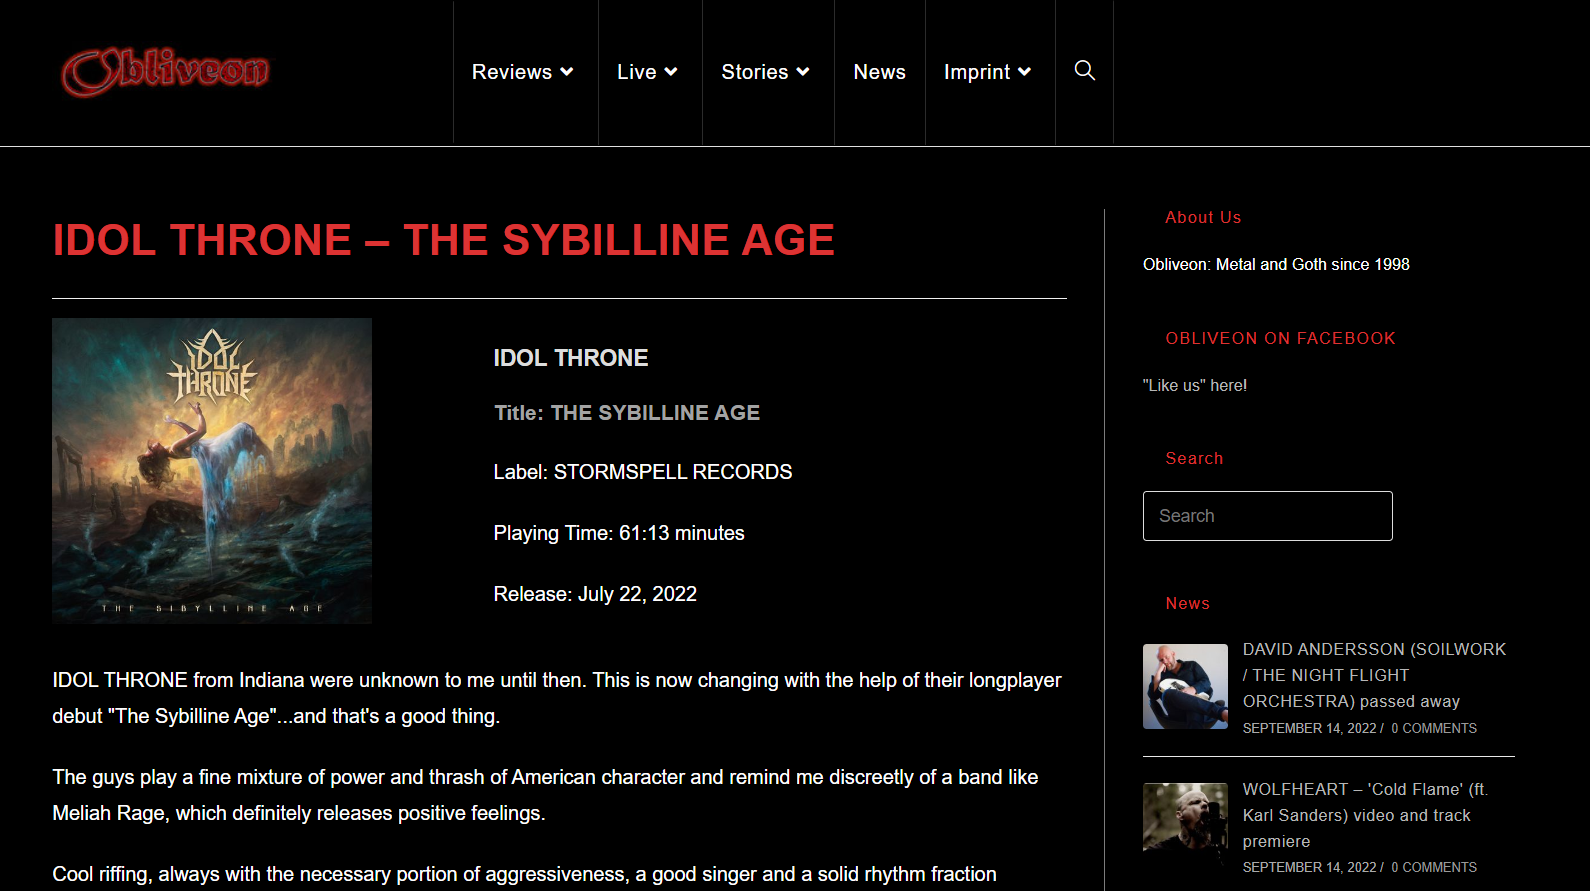Viewport: 1590px width, 891px height.
Task: Click the 'Obliveon: Metal and Goth since 1998' text
Action: (x=1276, y=264)
